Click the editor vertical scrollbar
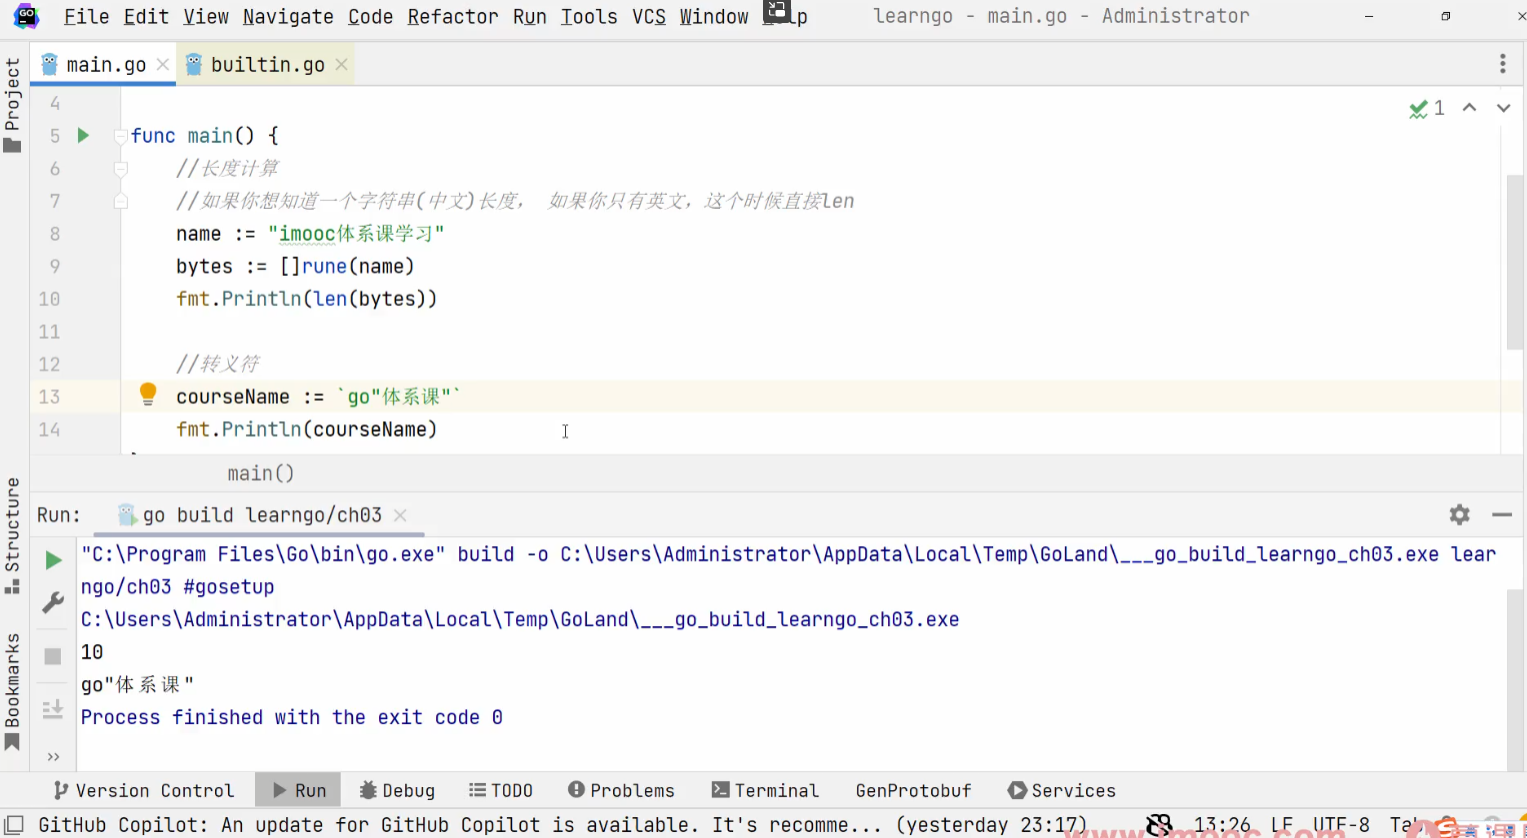Image resolution: width=1527 pixels, height=838 pixels. 1514,261
